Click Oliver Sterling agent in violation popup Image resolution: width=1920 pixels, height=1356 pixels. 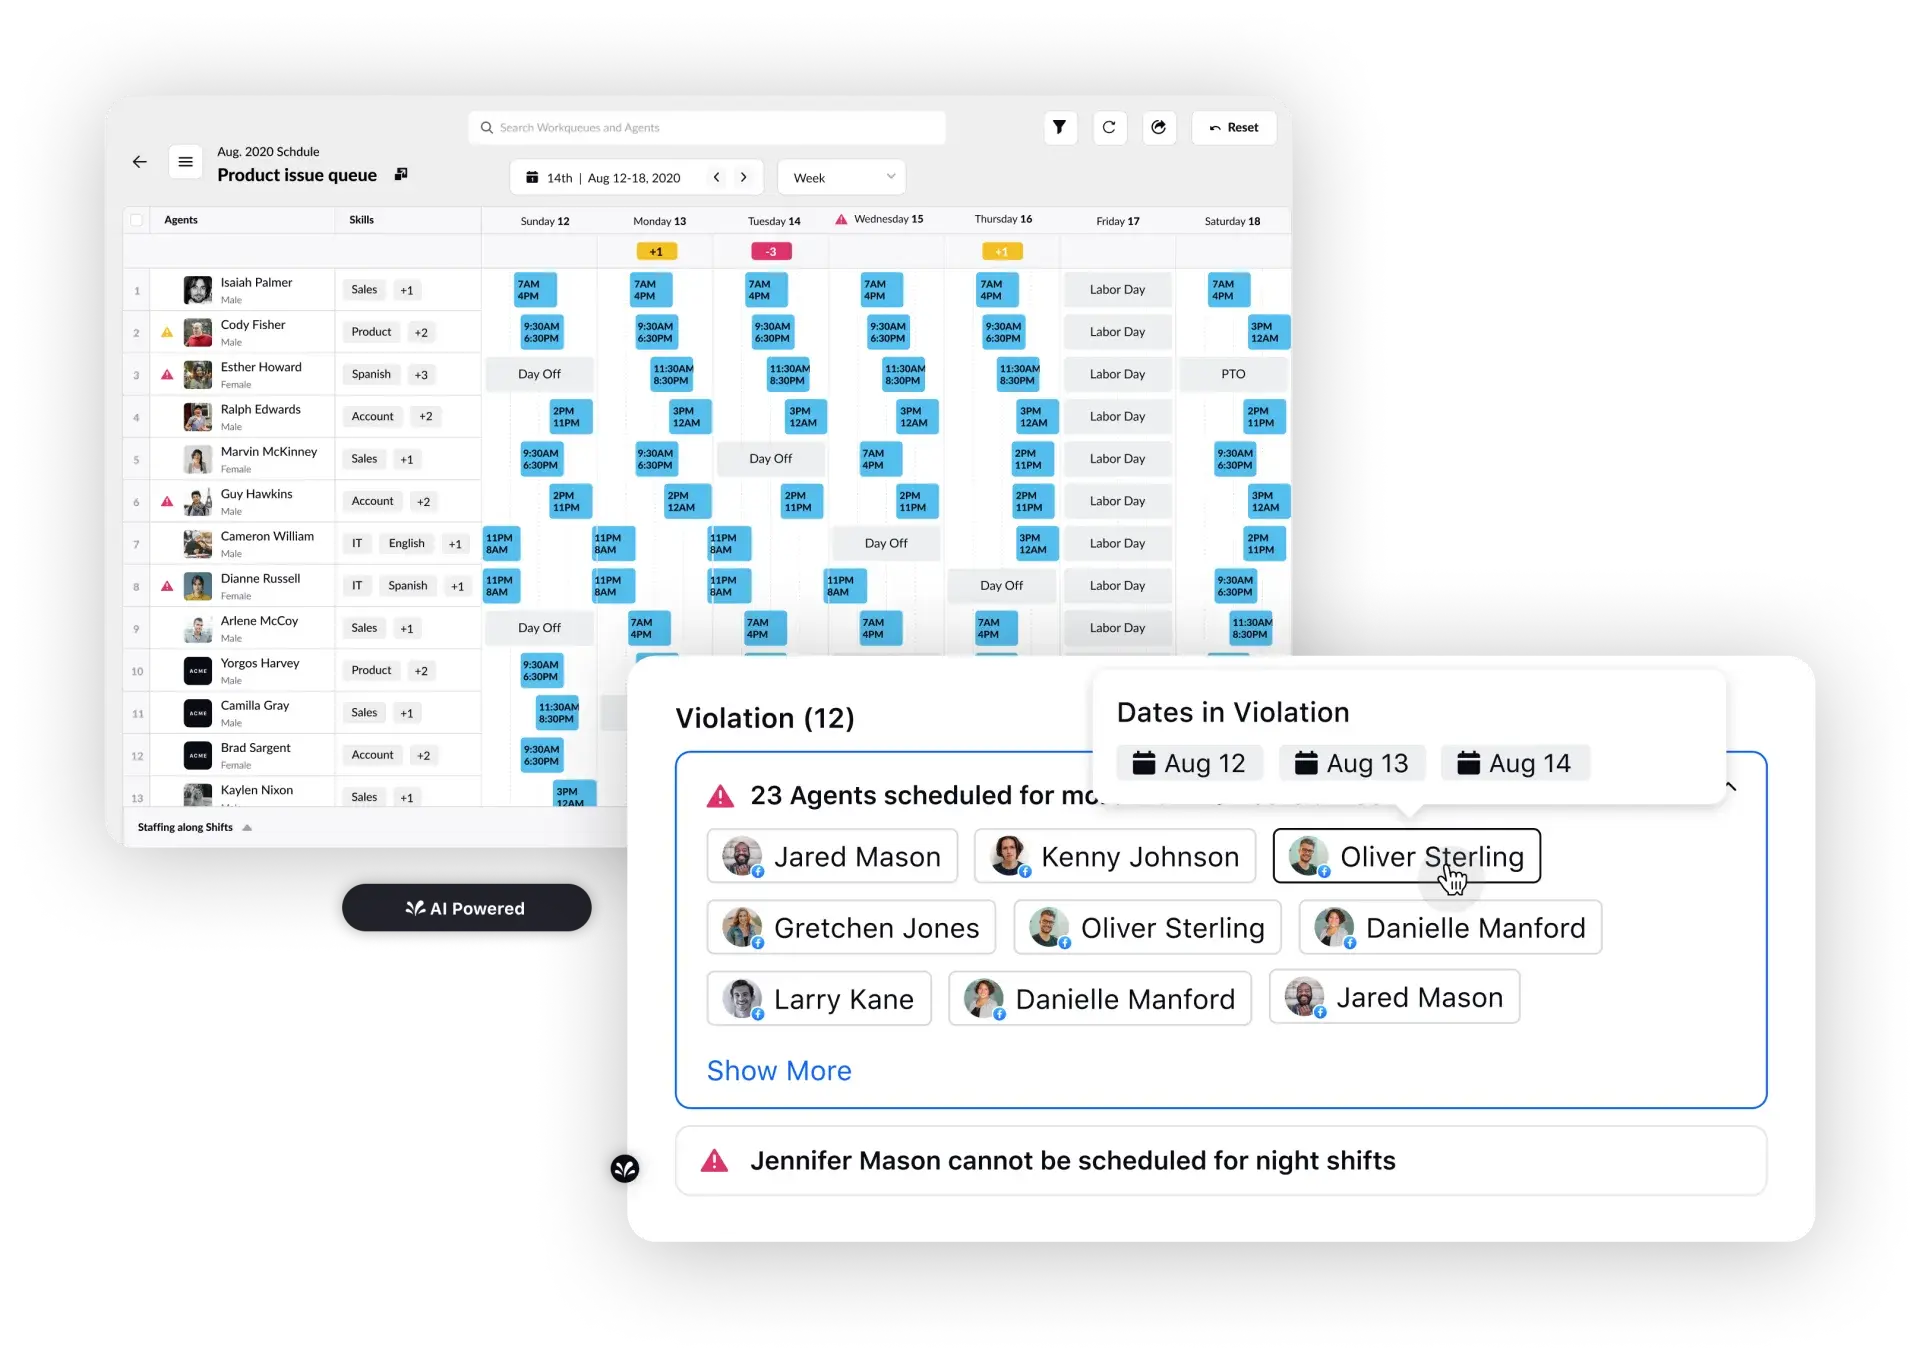click(x=1405, y=857)
